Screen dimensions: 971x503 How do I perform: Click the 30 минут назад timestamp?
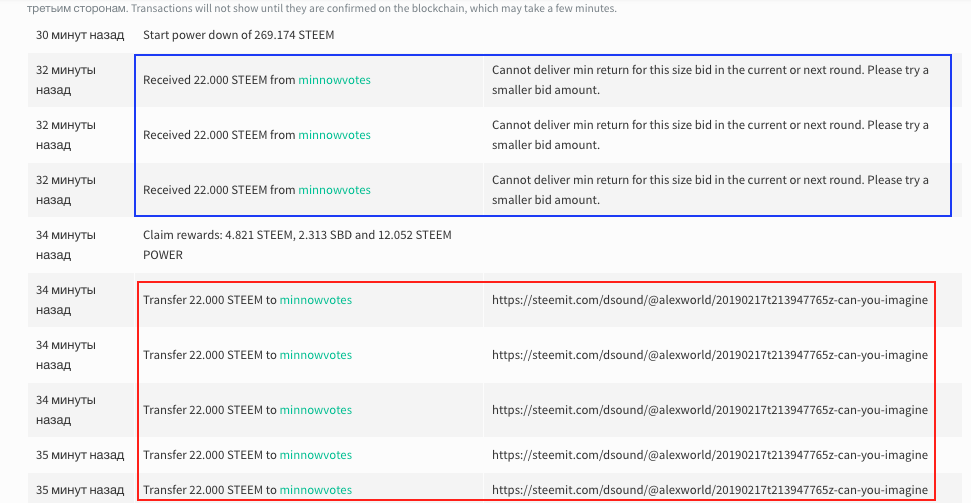tap(80, 35)
